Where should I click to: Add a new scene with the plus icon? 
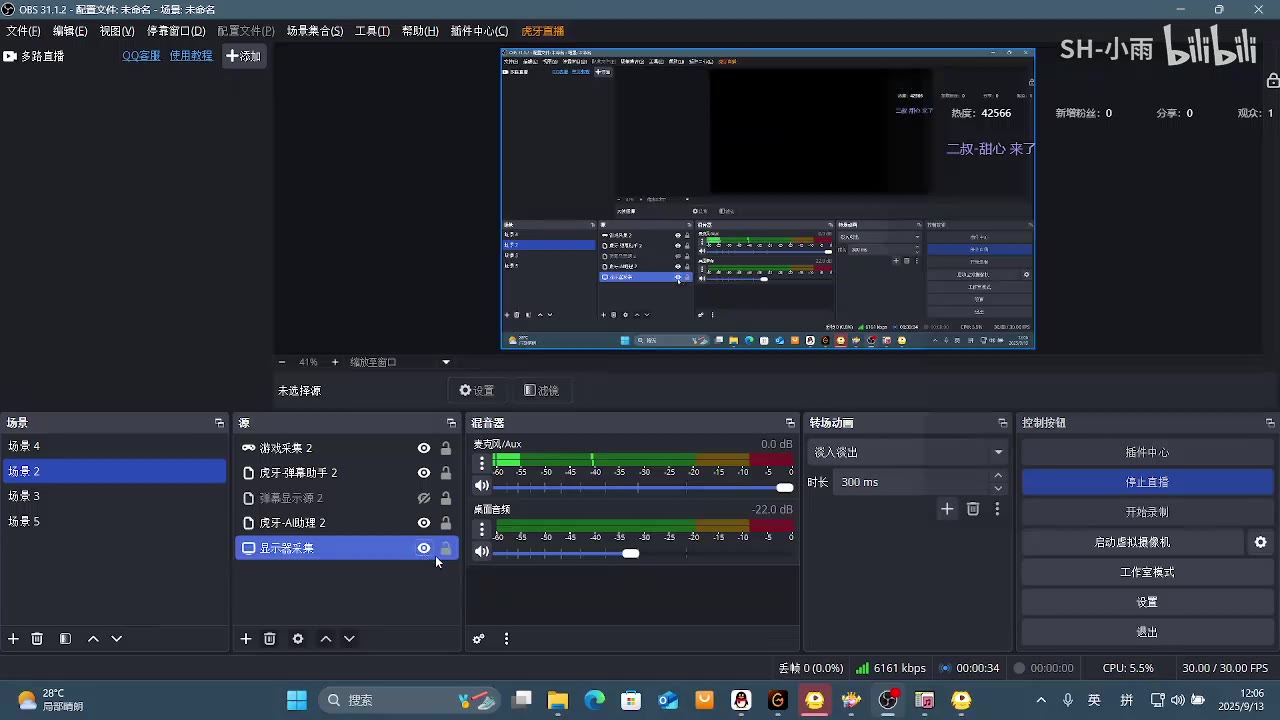[13, 639]
